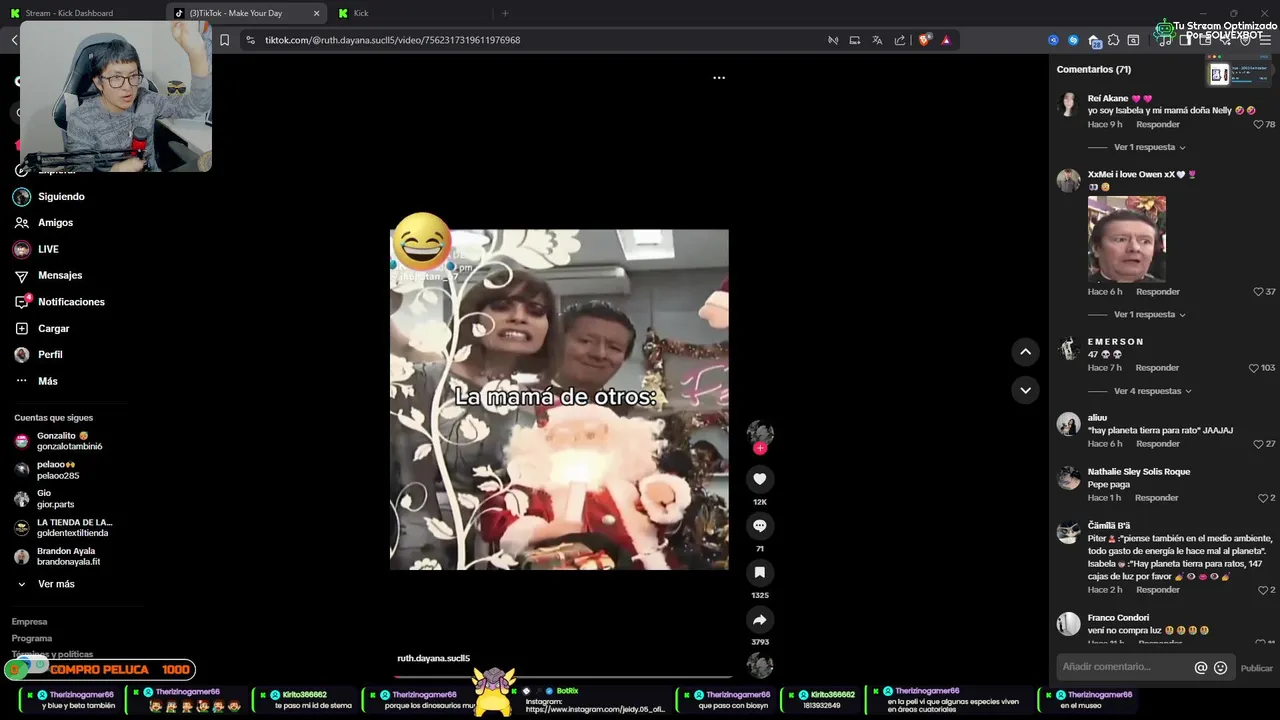Viewport: 1280px width, 720px height.
Task: Close the TikTok - Make Your Day tab
Action: click(x=317, y=13)
